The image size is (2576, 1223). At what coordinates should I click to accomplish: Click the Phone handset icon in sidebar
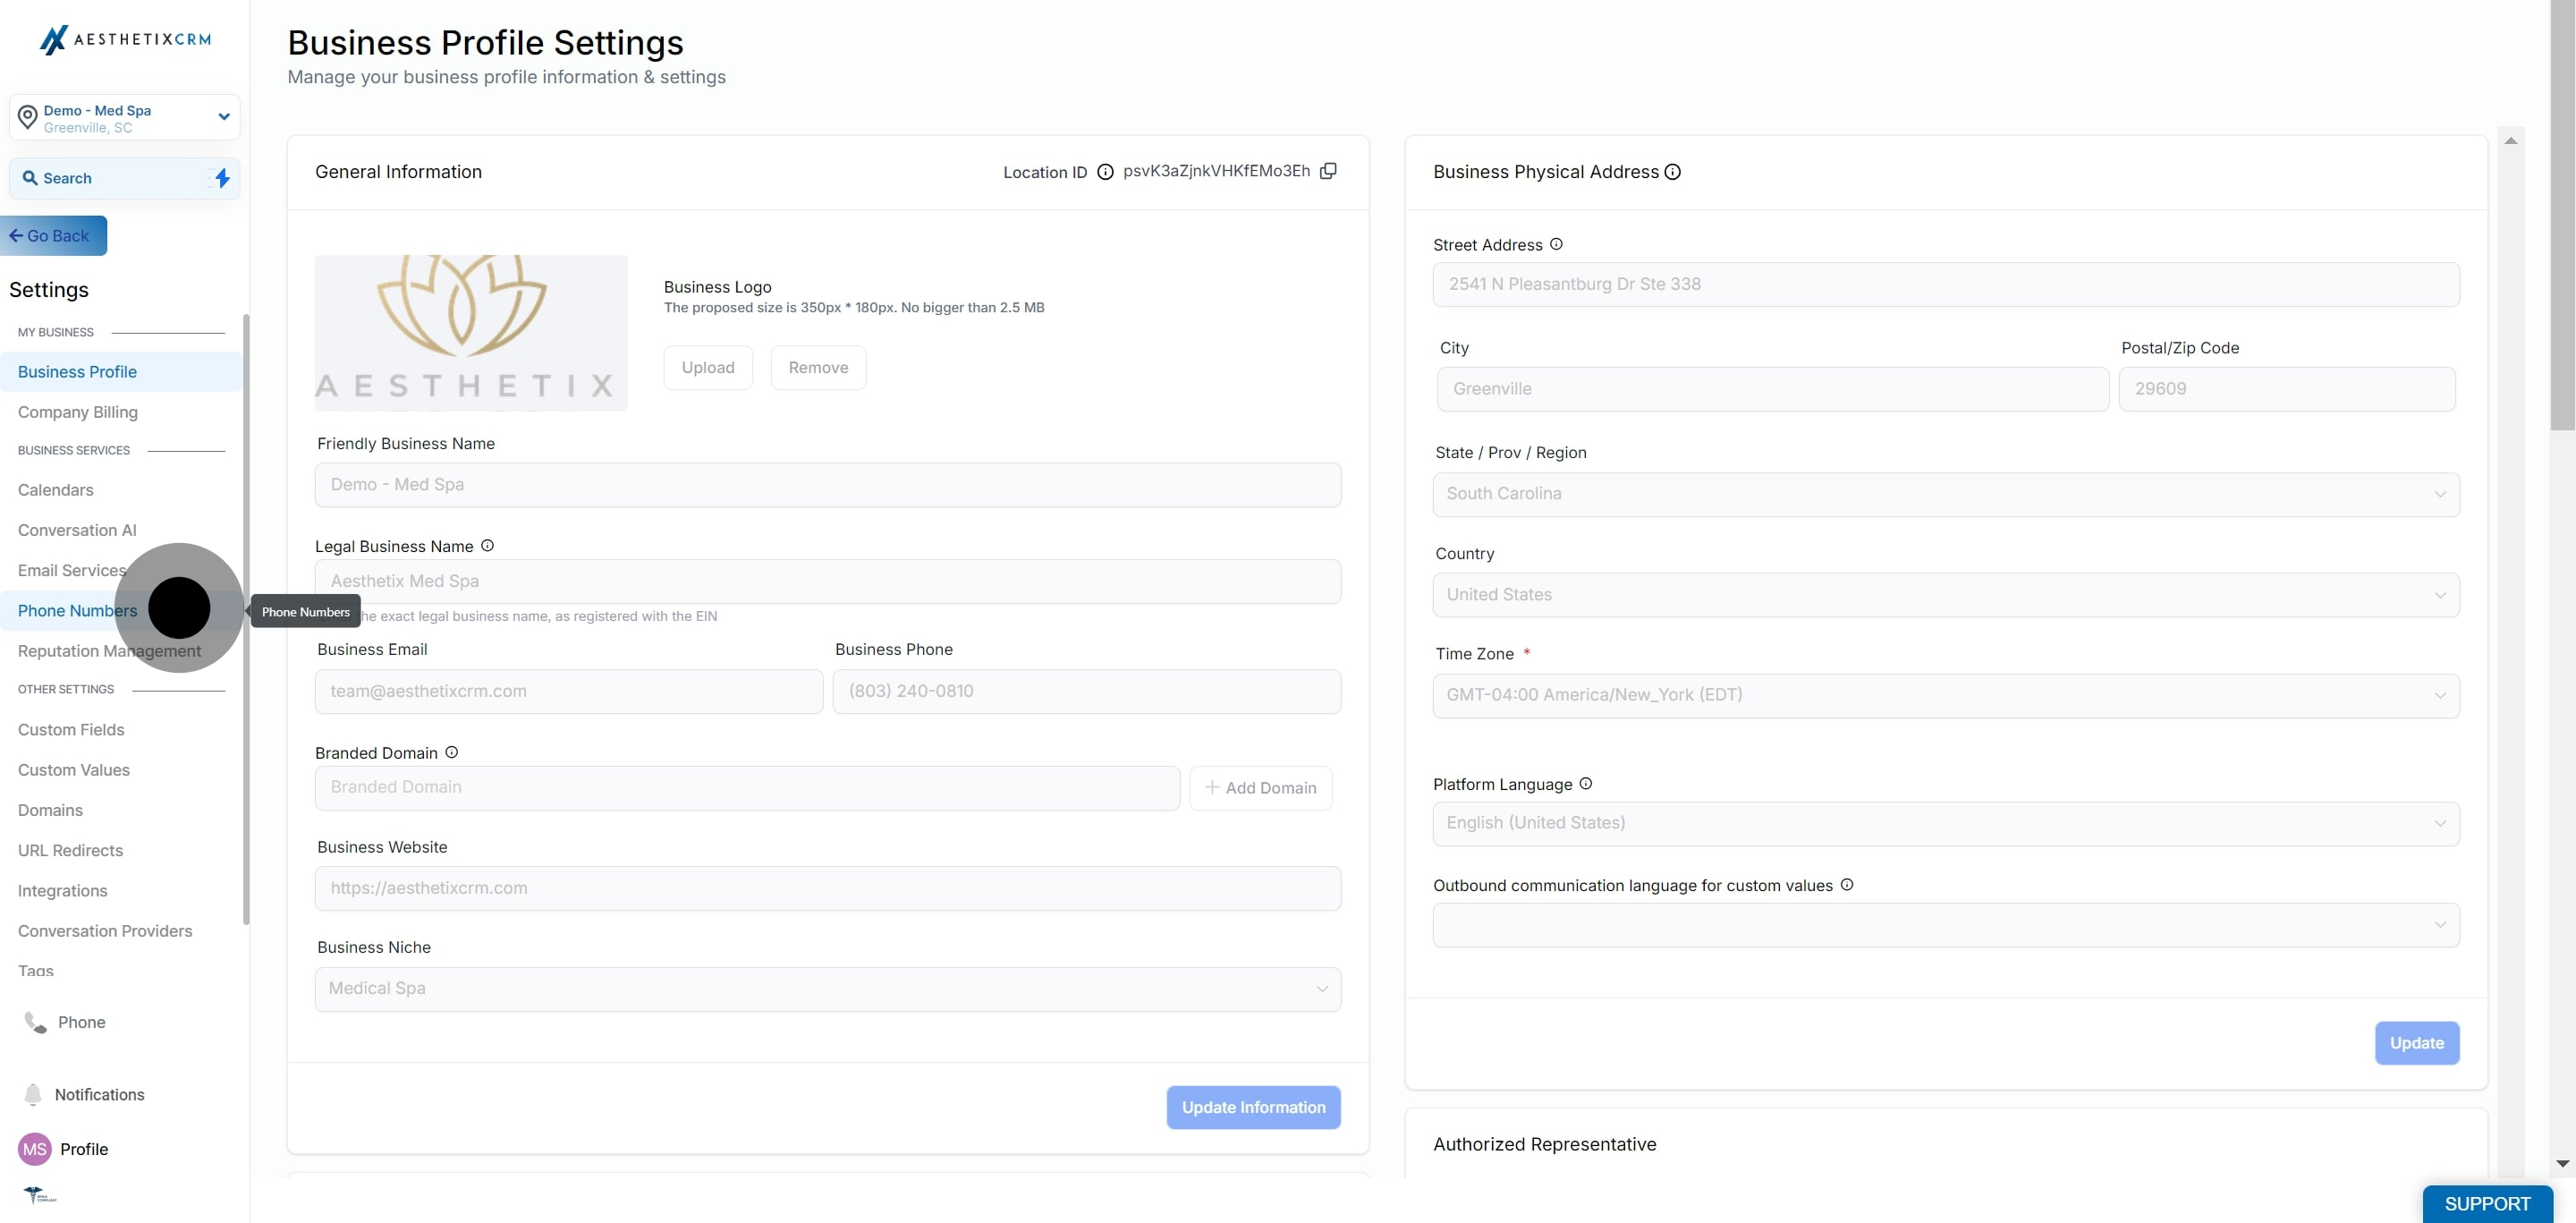pos(35,1022)
